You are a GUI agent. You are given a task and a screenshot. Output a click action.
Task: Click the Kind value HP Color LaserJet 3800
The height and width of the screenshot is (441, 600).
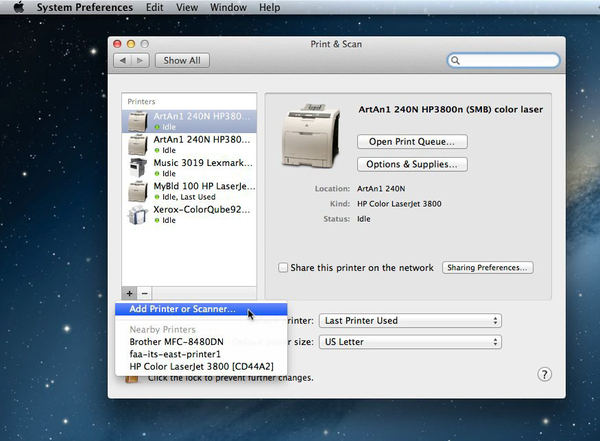coord(399,204)
